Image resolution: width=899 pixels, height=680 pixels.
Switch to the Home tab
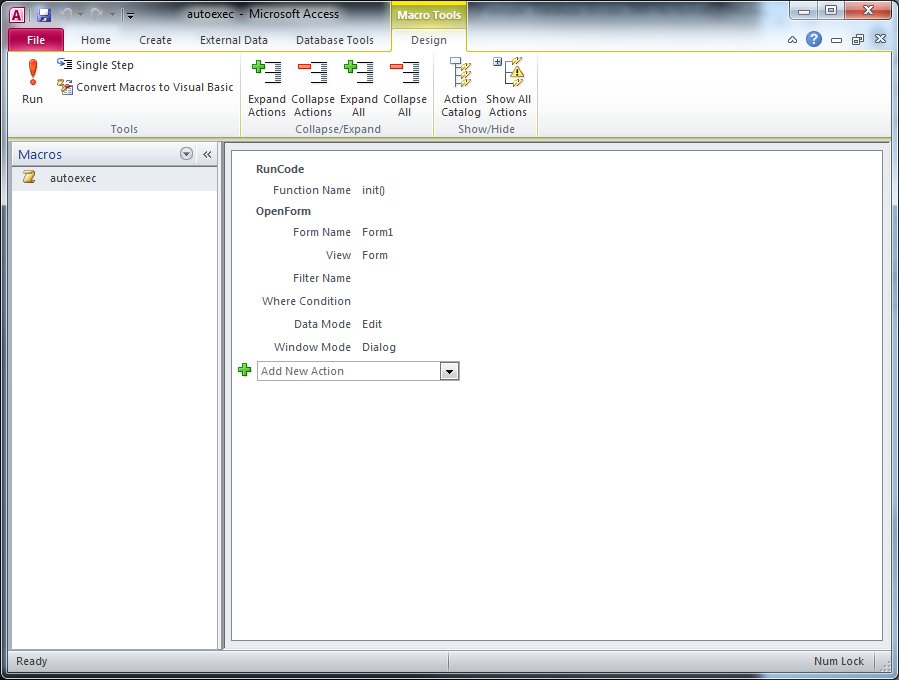(x=96, y=40)
